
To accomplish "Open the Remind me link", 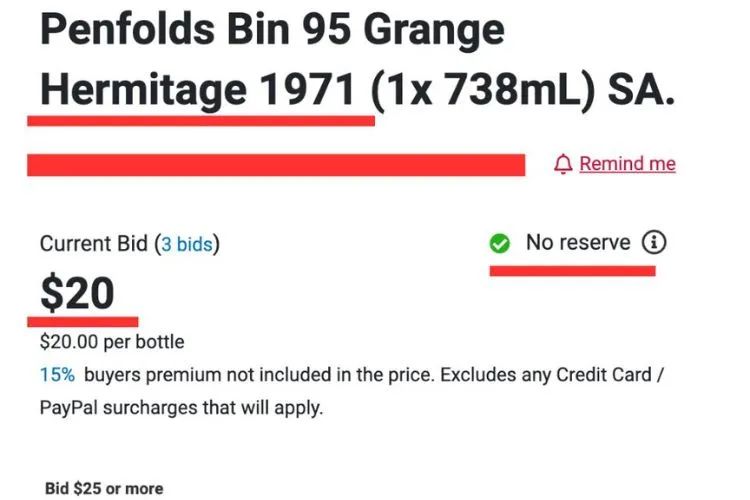I will click(627, 164).
